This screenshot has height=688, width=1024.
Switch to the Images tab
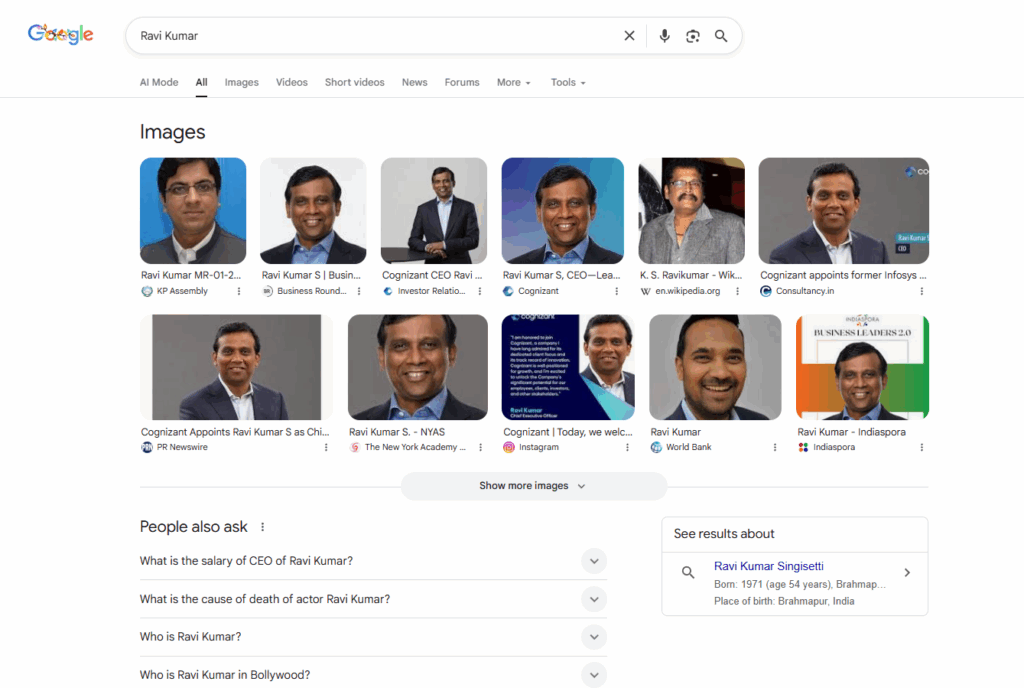tap(241, 82)
